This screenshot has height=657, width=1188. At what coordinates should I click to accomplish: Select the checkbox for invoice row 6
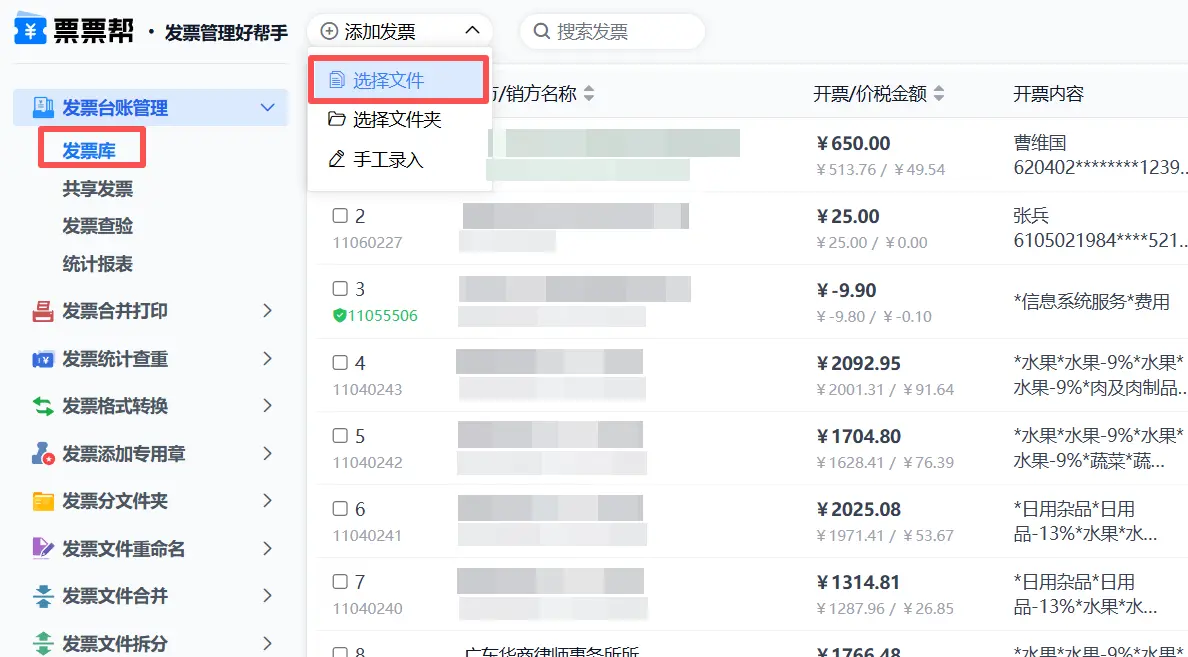[340, 509]
